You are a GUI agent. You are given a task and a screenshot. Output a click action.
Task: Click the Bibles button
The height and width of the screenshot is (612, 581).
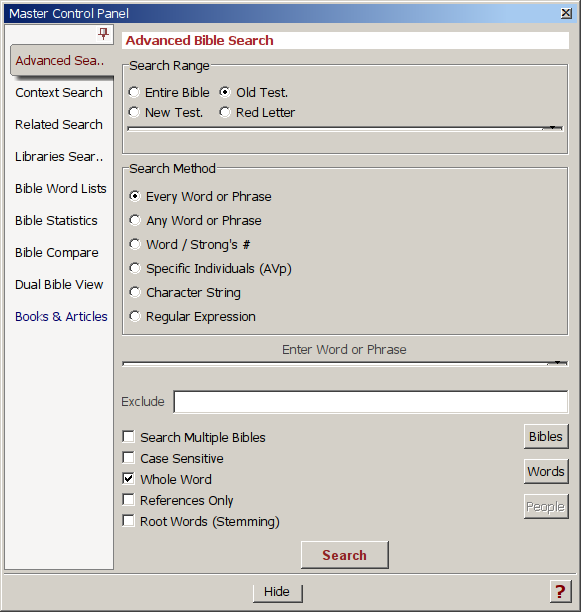coord(546,436)
